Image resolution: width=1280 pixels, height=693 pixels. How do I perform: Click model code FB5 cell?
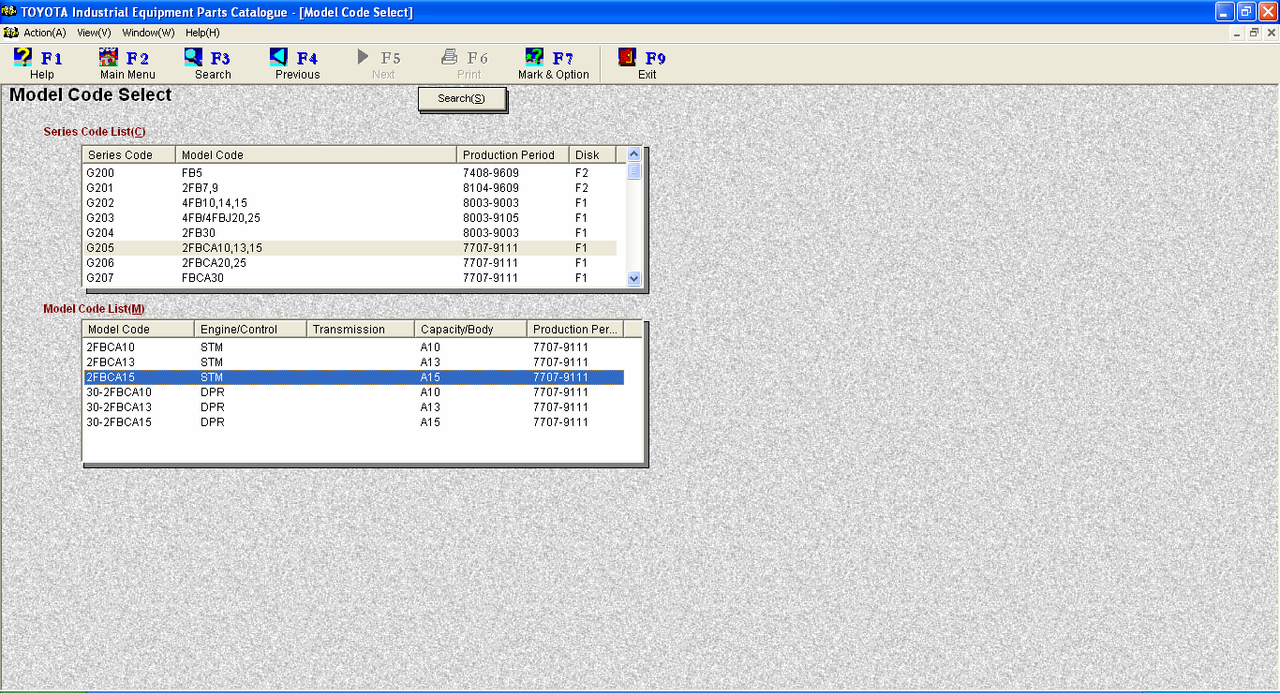(x=192, y=173)
